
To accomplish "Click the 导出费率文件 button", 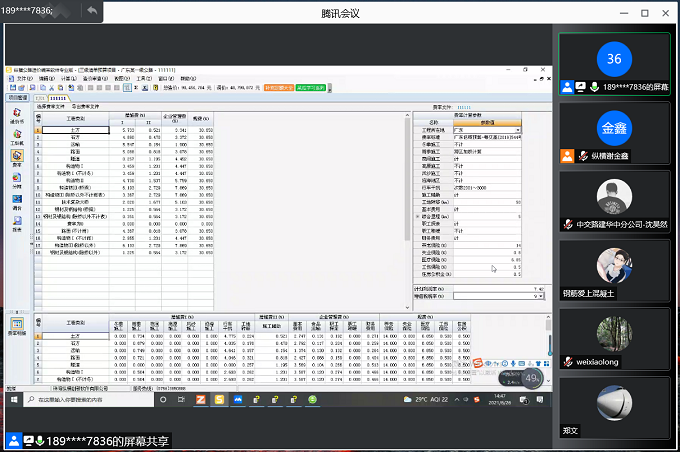I will tap(85, 107).
